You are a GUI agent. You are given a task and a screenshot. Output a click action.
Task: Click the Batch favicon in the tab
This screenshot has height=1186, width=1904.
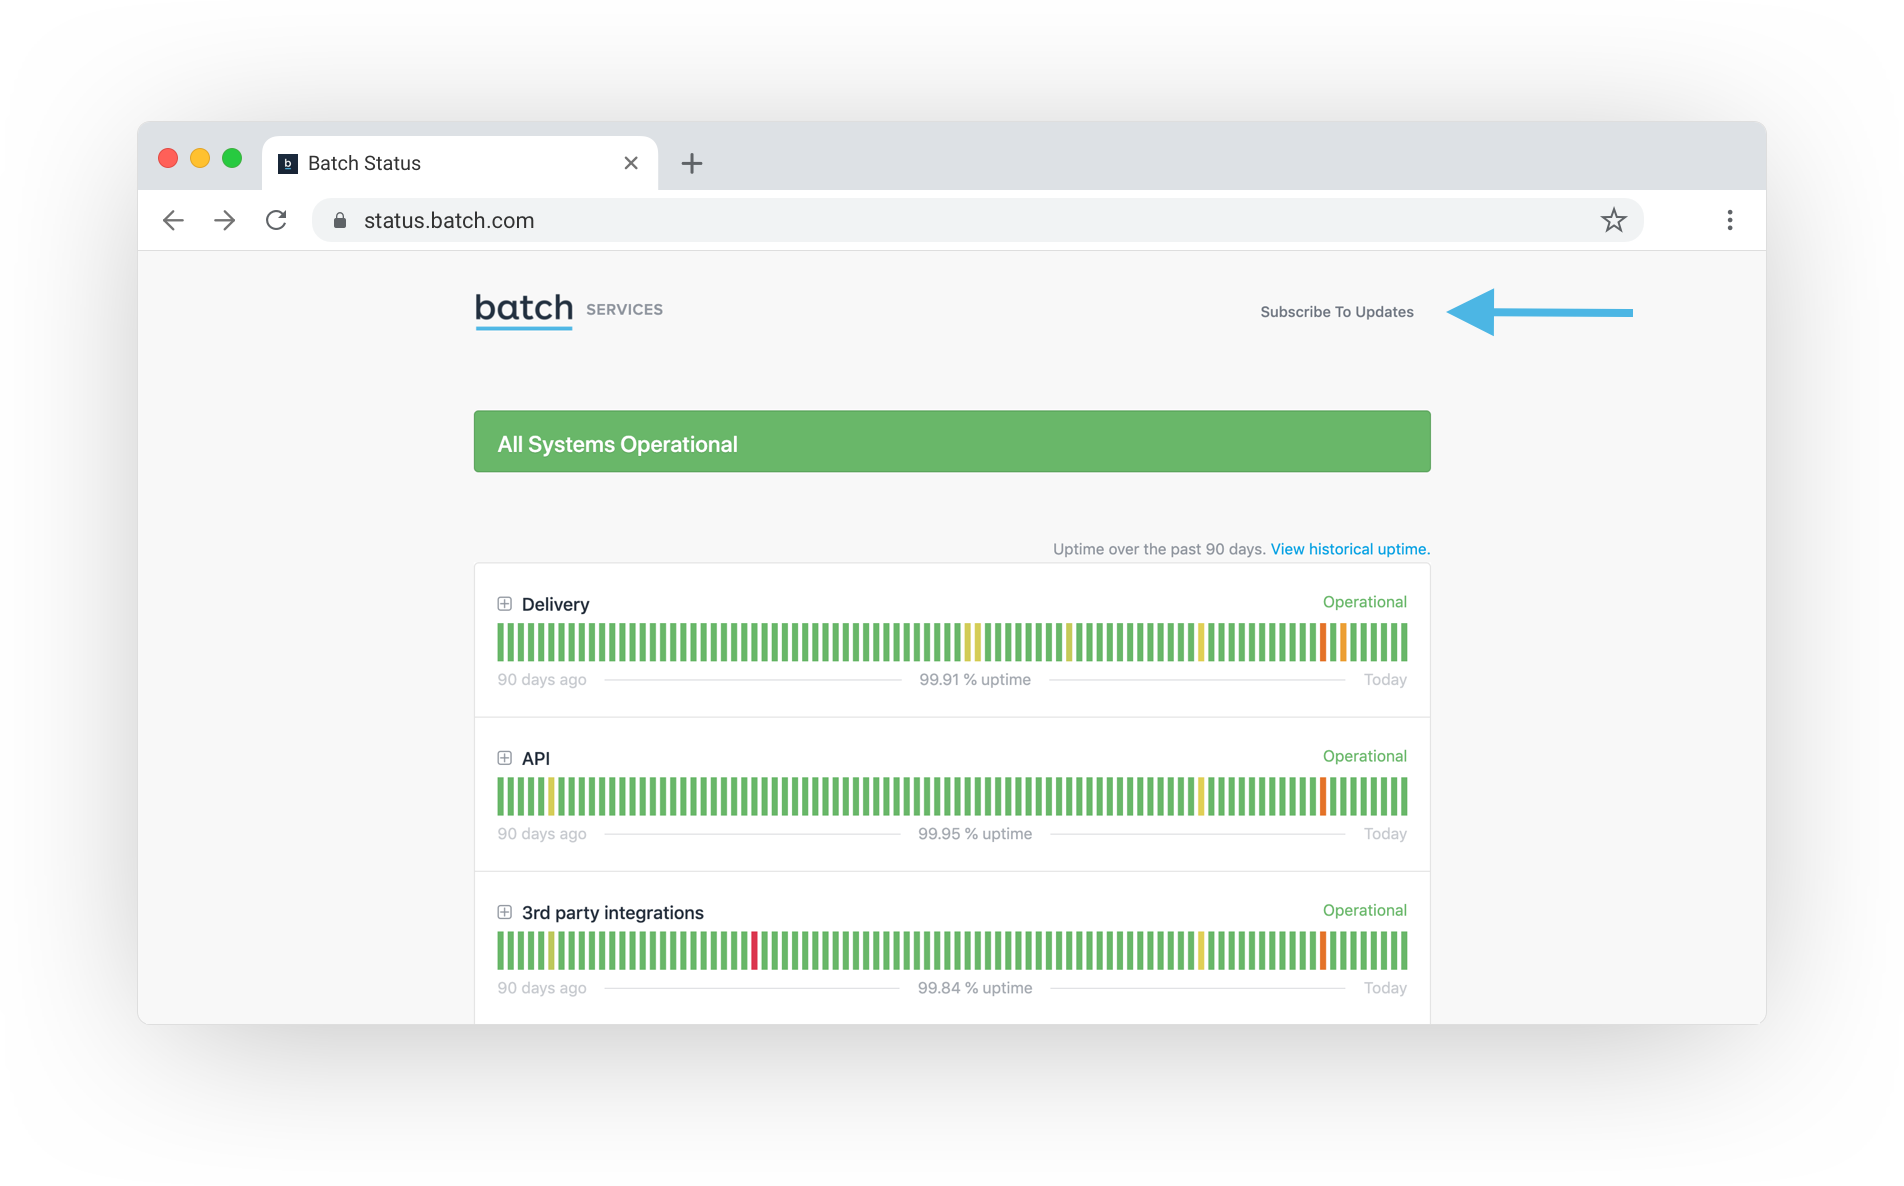tap(288, 164)
